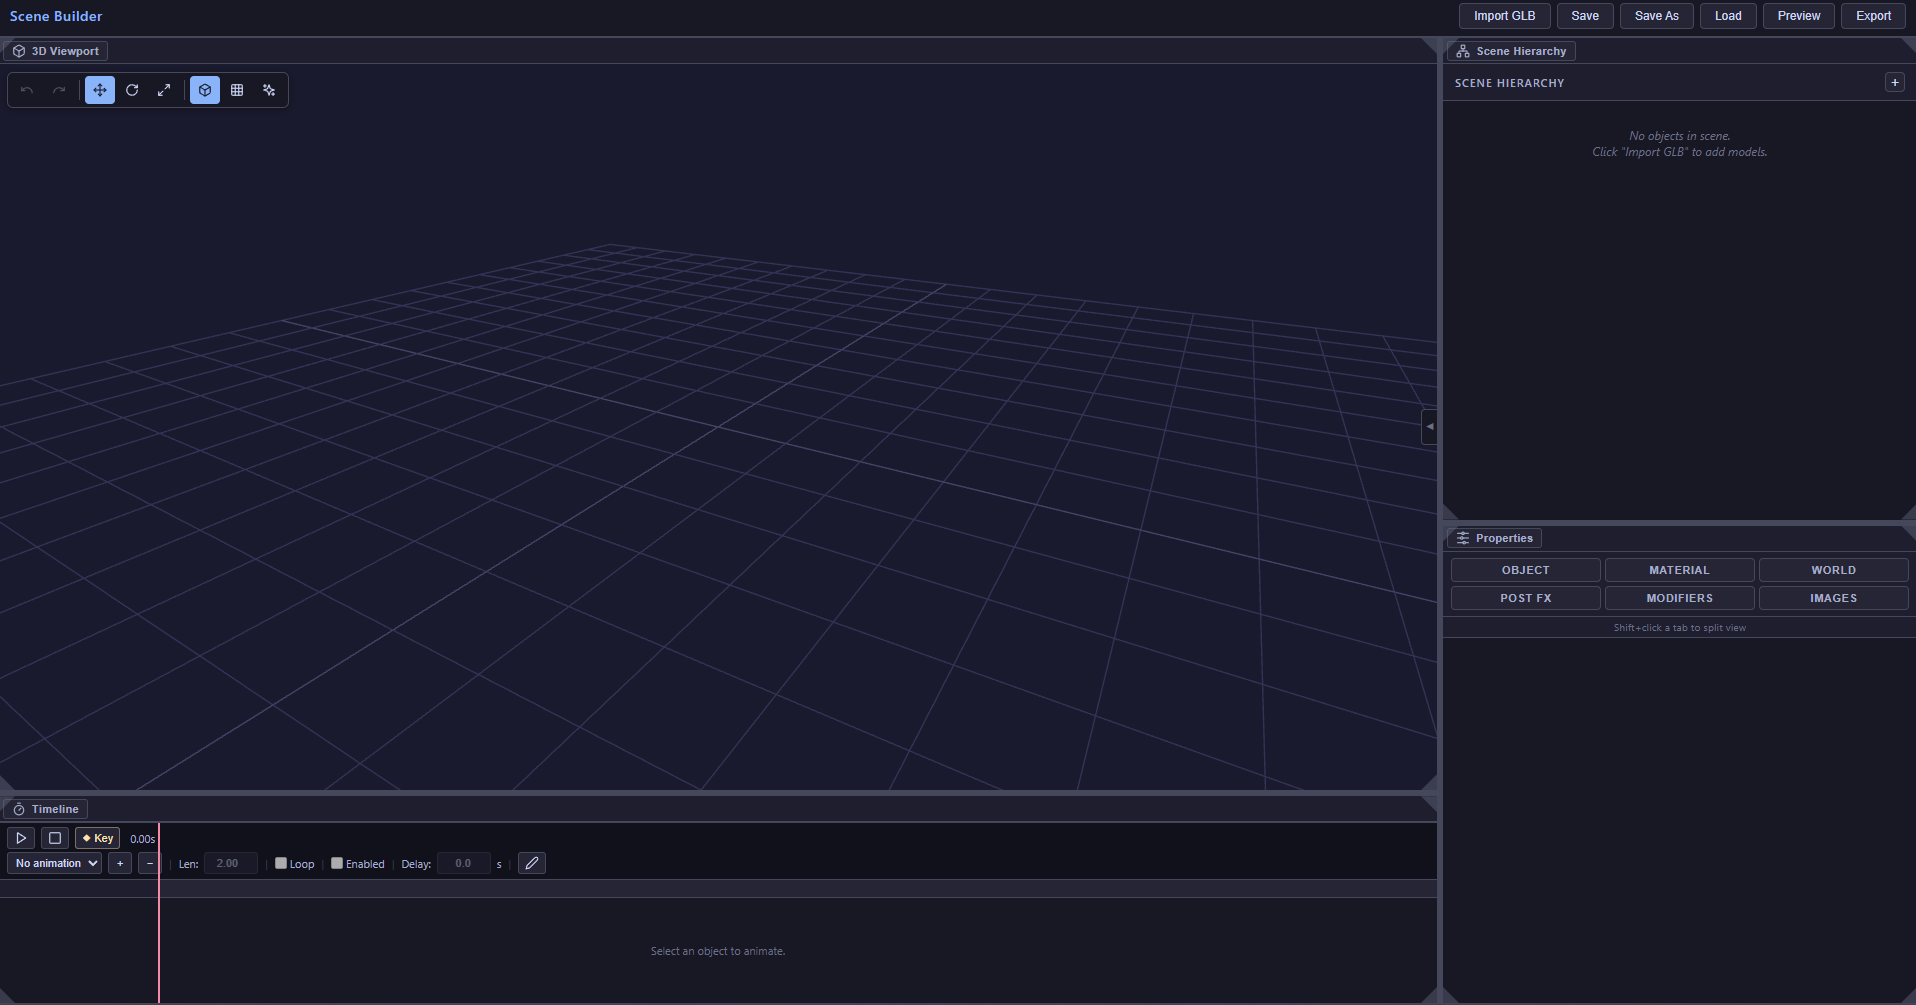Enable the Loop checkbox

click(281, 863)
